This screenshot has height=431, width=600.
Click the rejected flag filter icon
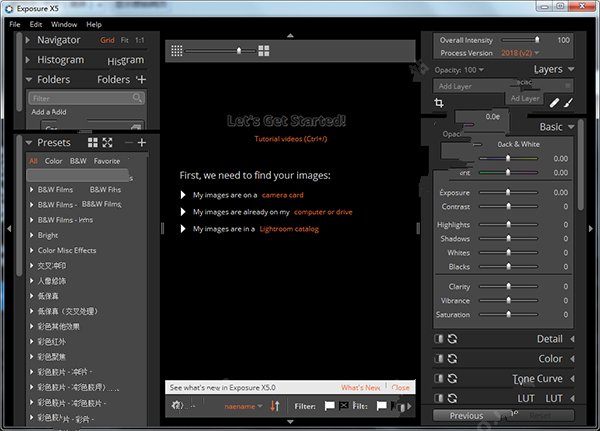click(x=344, y=406)
